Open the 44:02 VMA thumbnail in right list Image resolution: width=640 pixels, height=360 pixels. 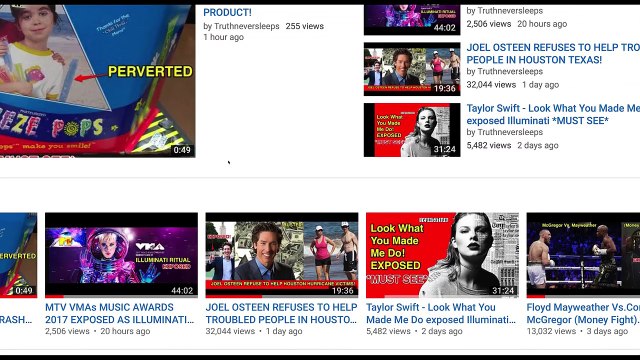click(x=412, y=20)
